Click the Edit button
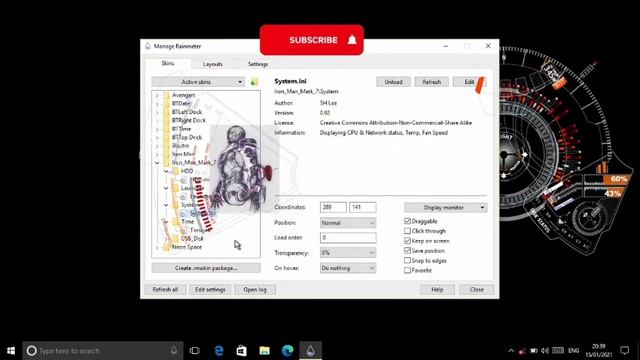The image size is (640, 360). point(469,82)
